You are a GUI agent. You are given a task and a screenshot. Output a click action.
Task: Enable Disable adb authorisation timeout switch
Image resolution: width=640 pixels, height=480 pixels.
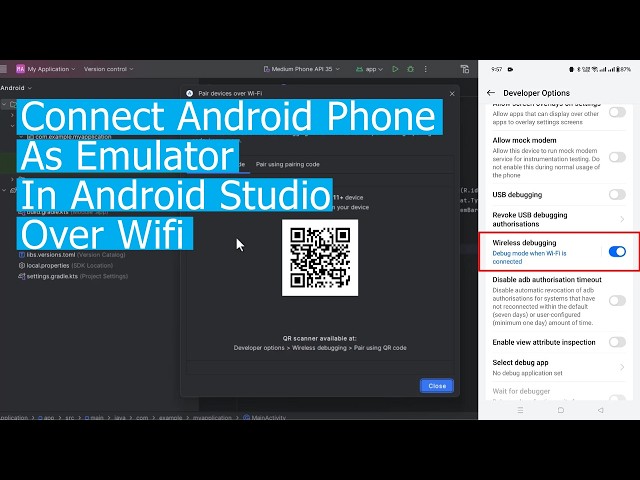click(x=617, y=301)
